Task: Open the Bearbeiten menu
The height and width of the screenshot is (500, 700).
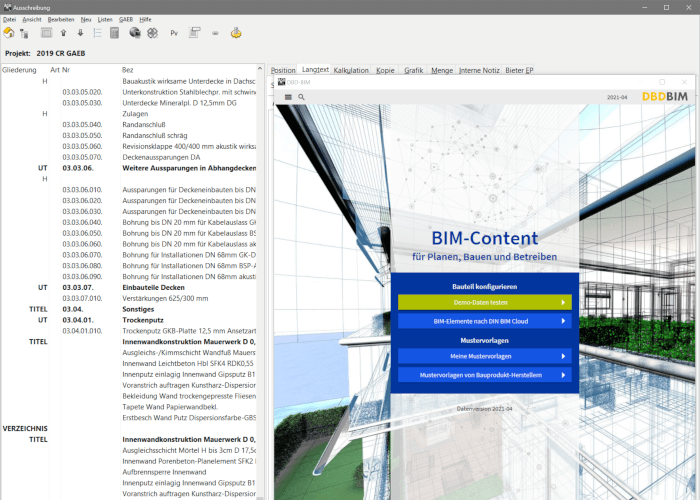Action: [61, 20]
